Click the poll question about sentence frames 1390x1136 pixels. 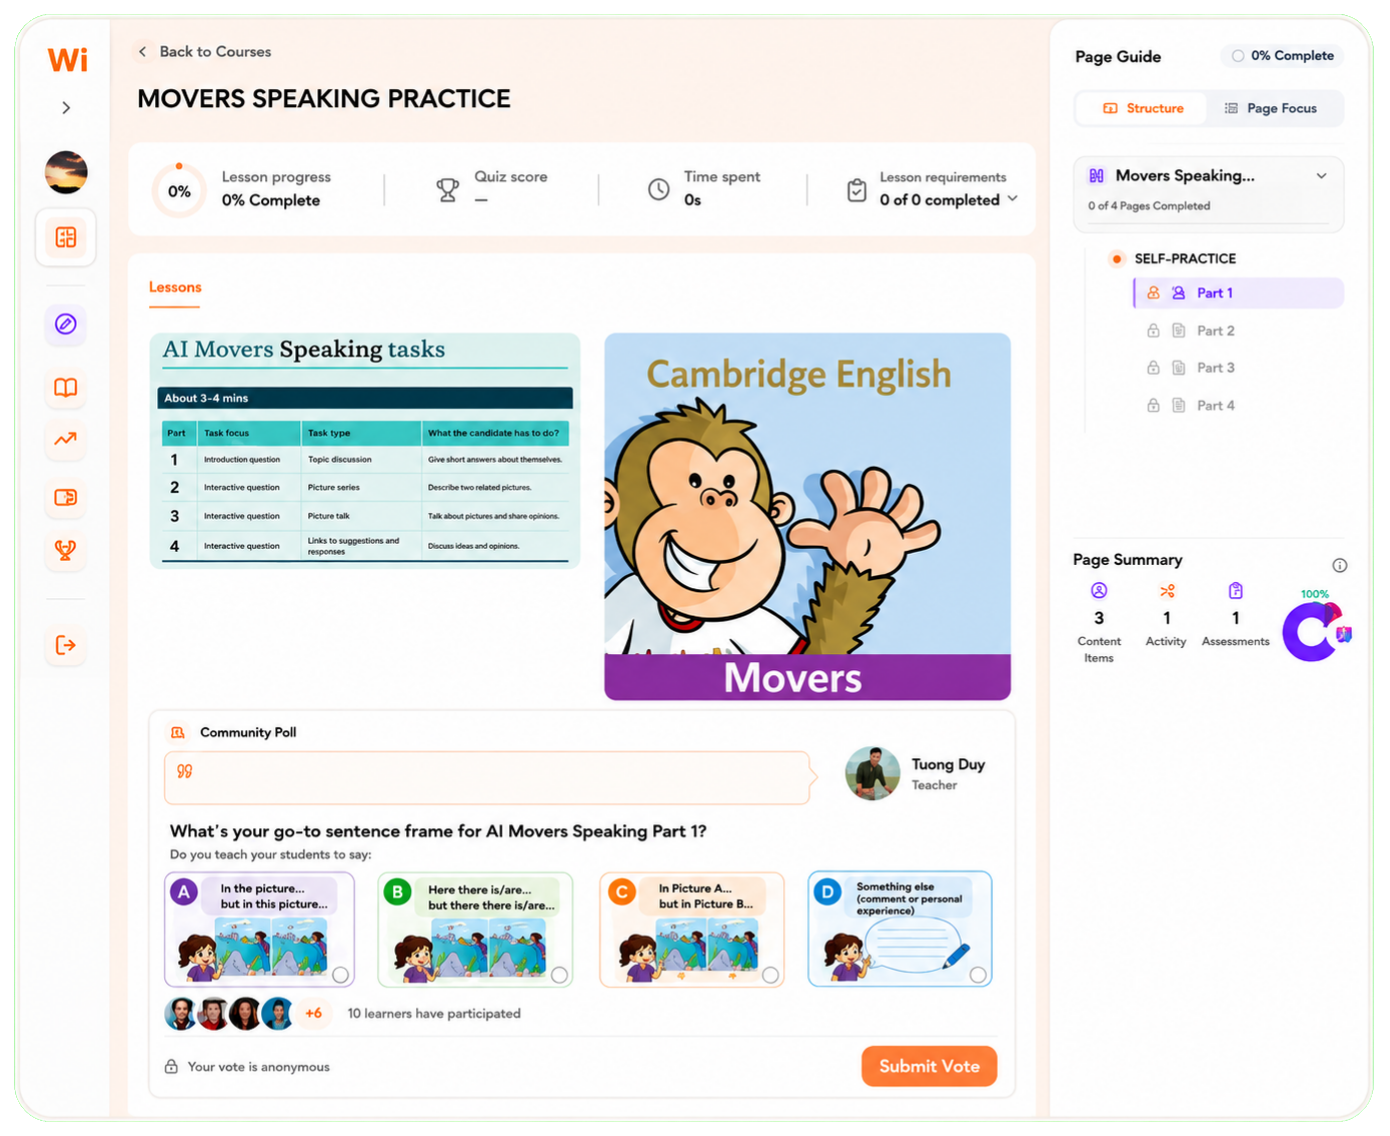pos(438,832)
